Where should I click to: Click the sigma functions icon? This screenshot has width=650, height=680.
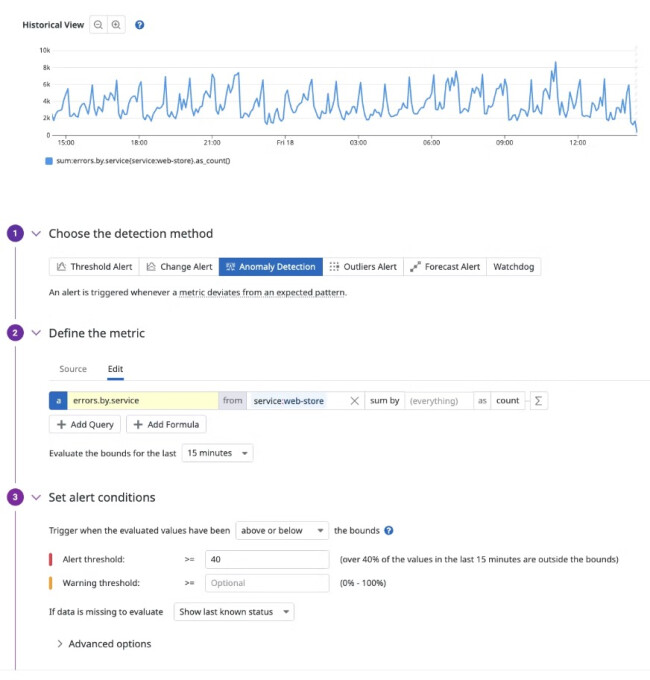(x=538, y=401)
